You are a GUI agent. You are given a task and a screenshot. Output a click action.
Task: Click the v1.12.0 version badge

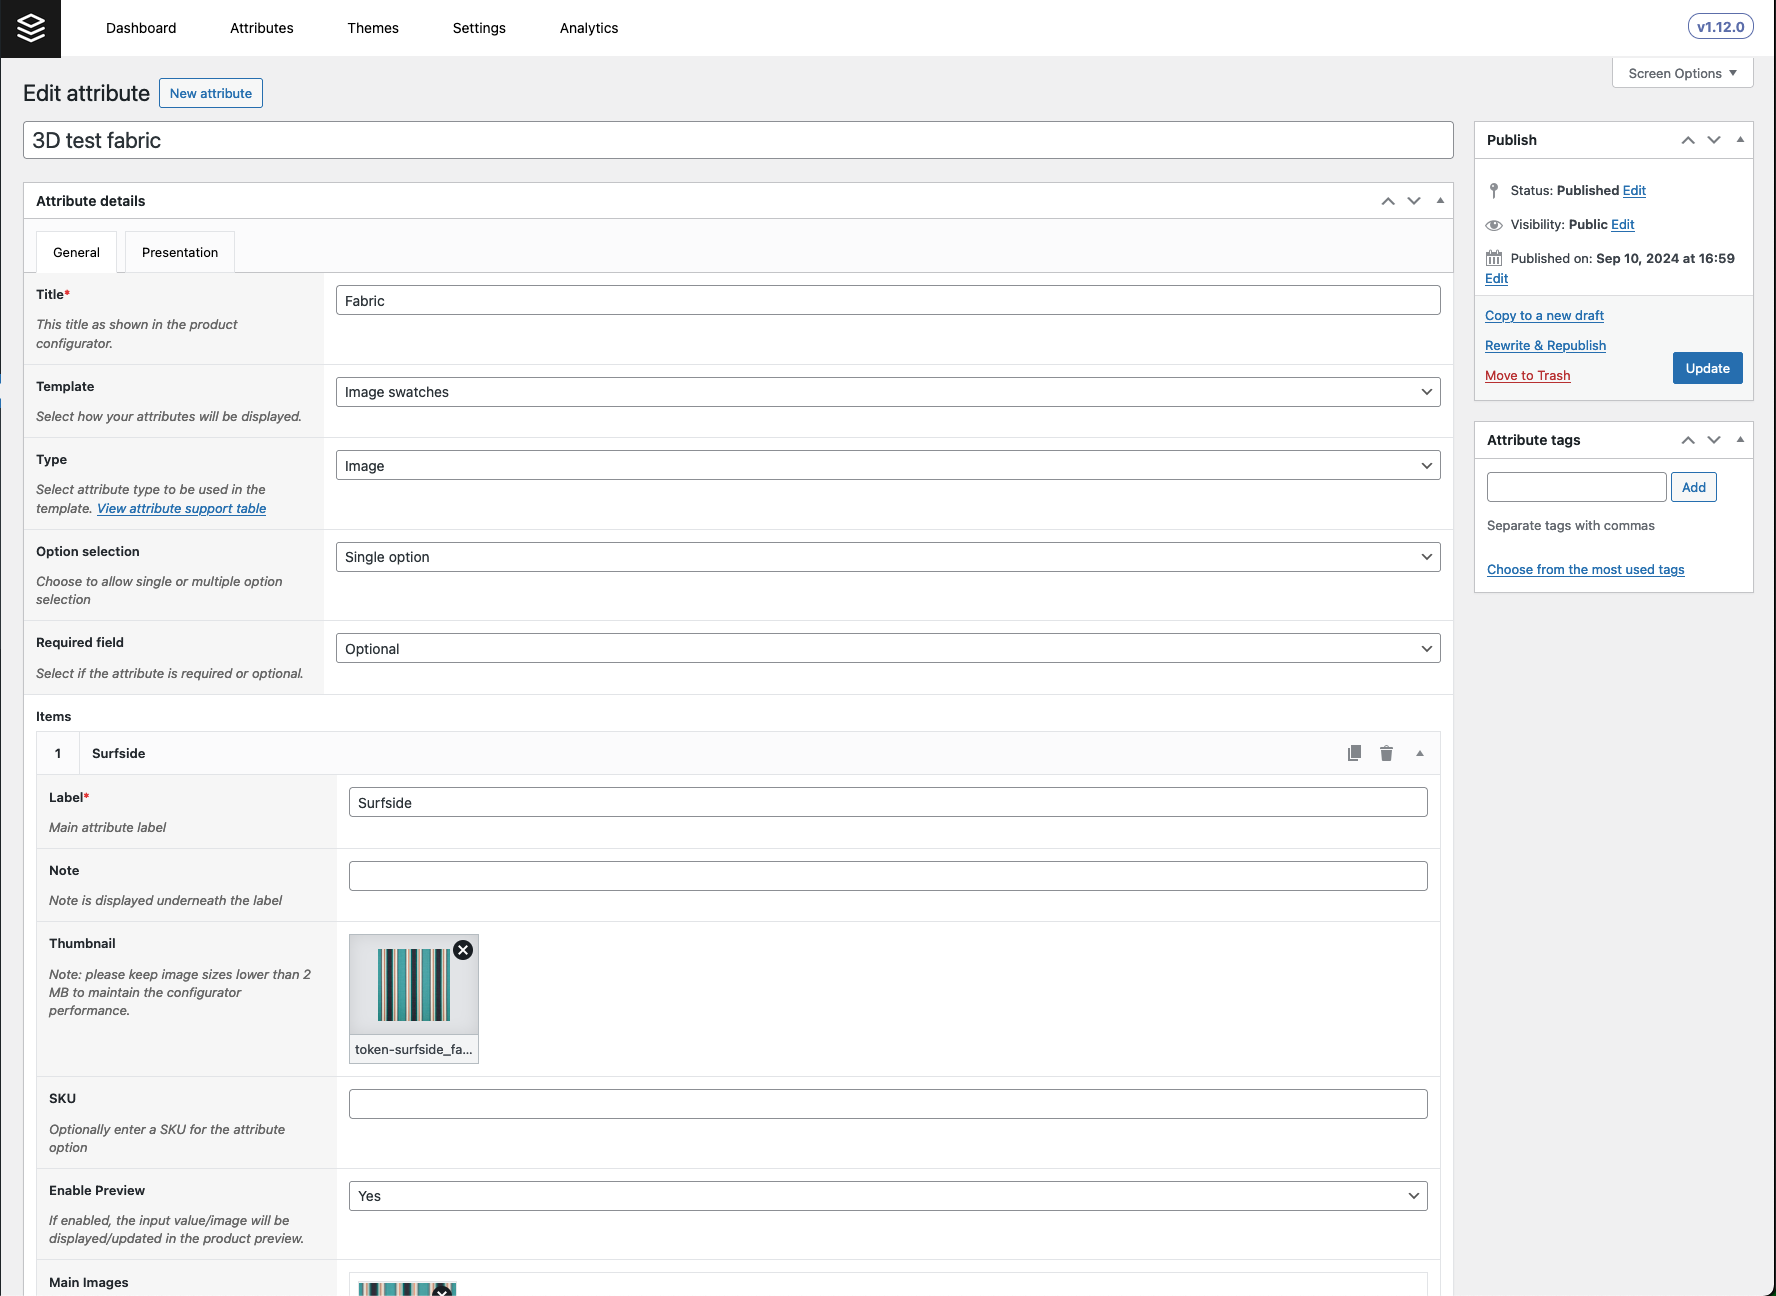(x=1721, y=27)
